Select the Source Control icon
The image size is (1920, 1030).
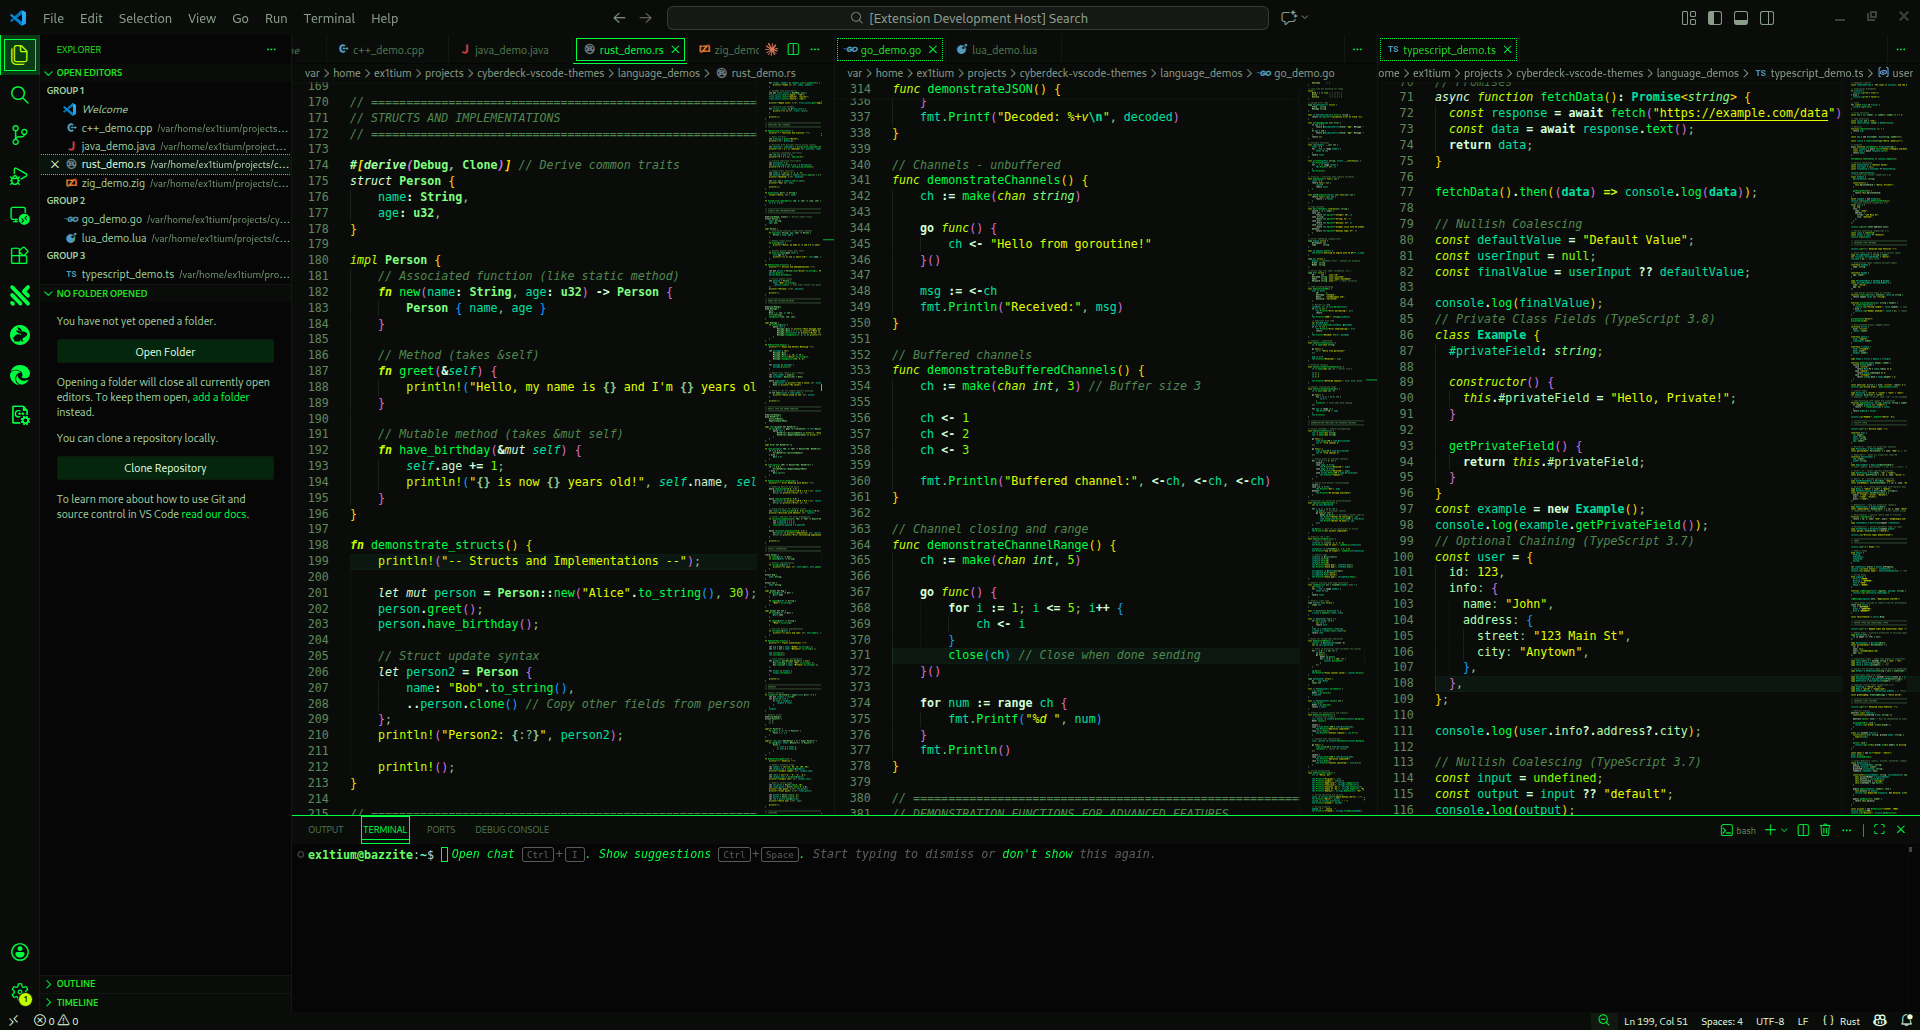tap(20, 135)
